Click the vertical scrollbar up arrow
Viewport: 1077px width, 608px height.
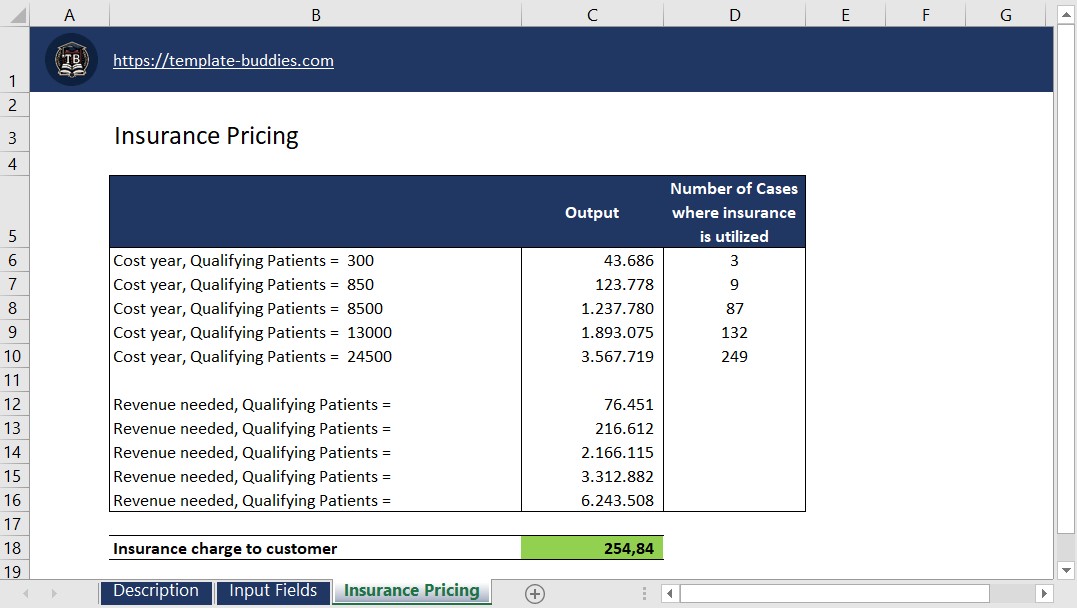click(x=1066, y=13)
